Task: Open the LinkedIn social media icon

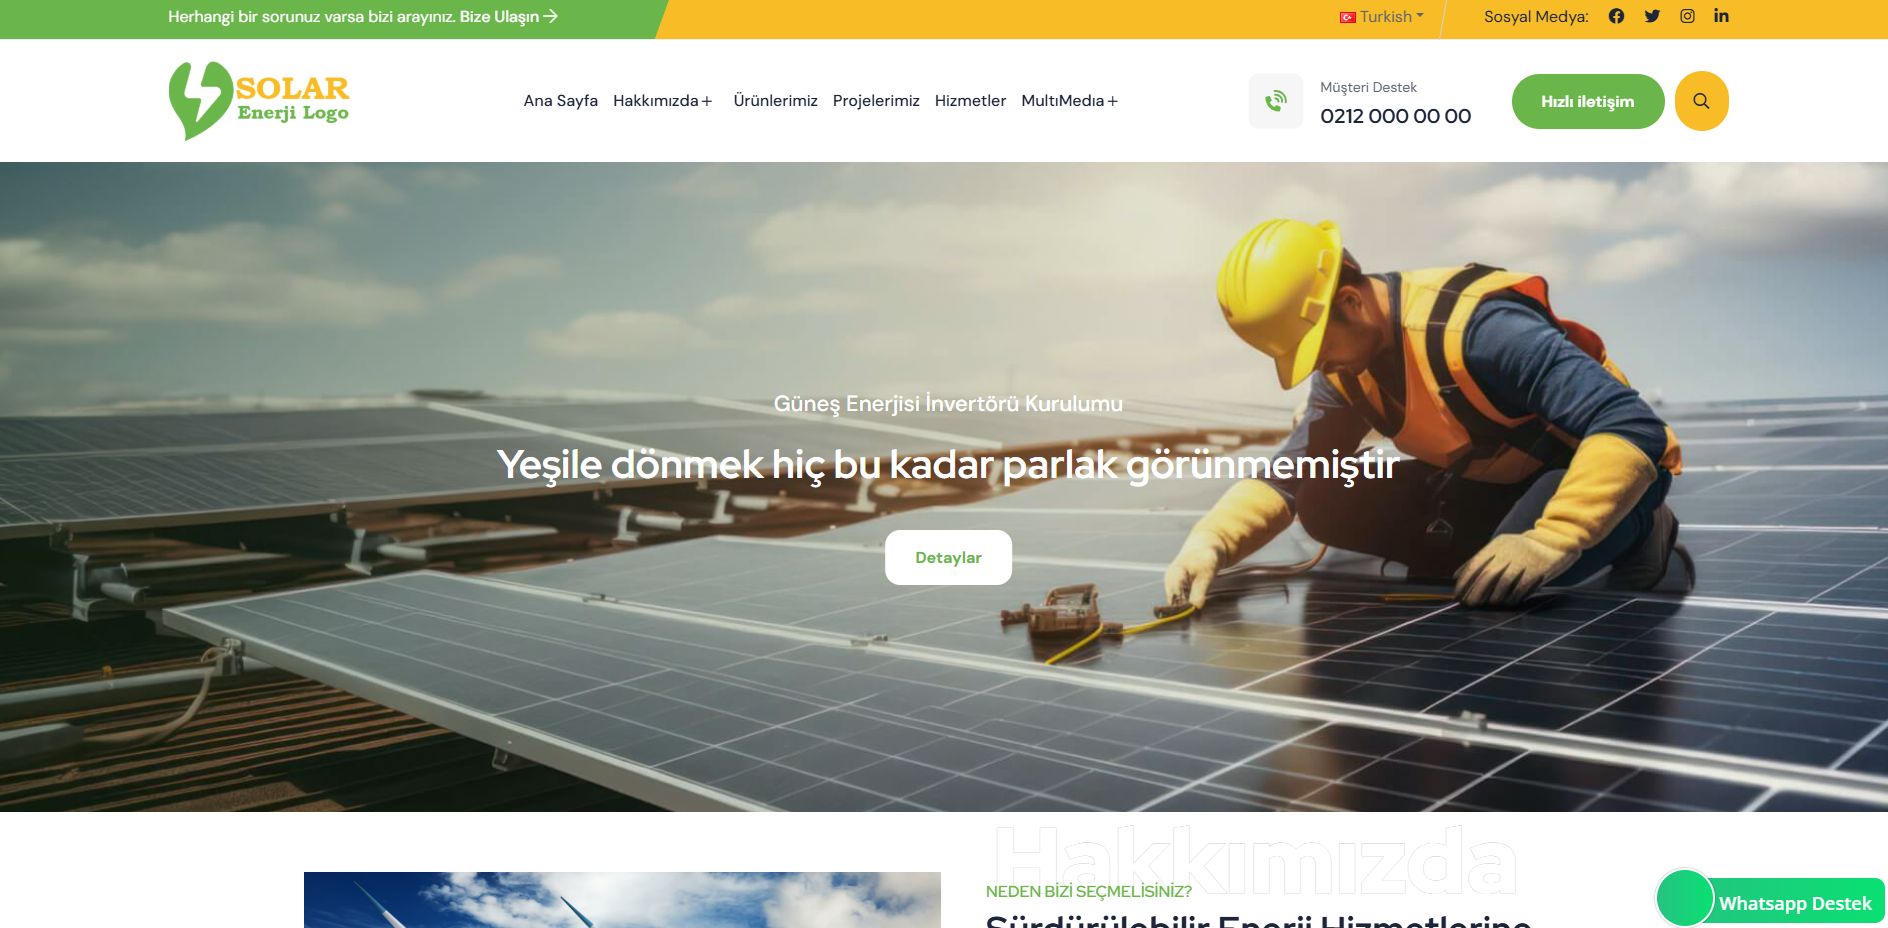Action: pyautogui.click(x=1721, y=16)
